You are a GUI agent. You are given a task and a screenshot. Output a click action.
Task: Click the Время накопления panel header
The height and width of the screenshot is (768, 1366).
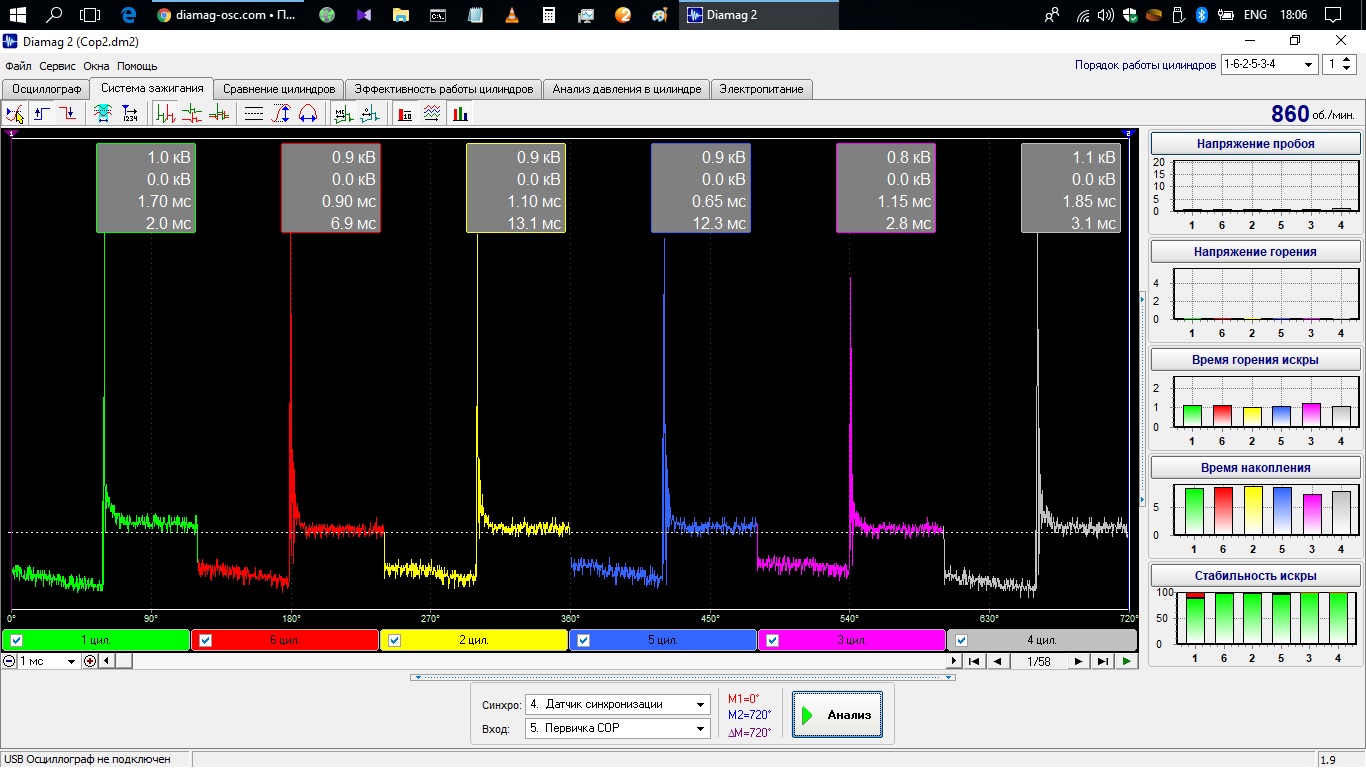click(1256, 468)
